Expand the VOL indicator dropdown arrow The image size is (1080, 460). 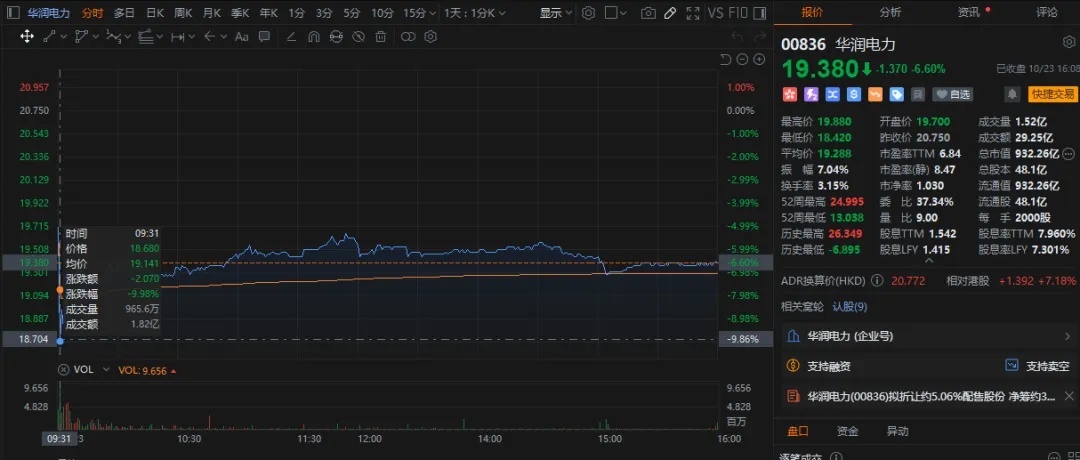pyautogui.click(x=173, y=370)
